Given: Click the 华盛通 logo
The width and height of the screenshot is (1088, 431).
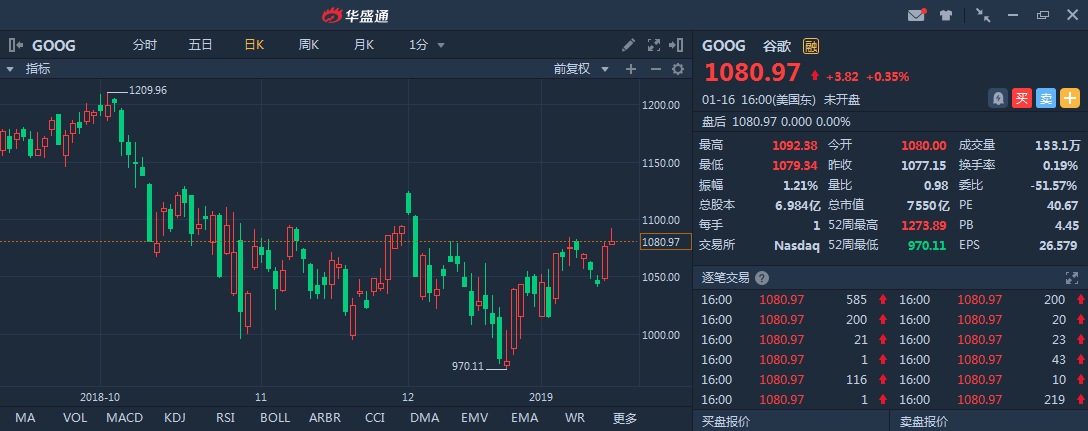Looking at the screenshot, I should pyautogui.click(x=355, y=15).
